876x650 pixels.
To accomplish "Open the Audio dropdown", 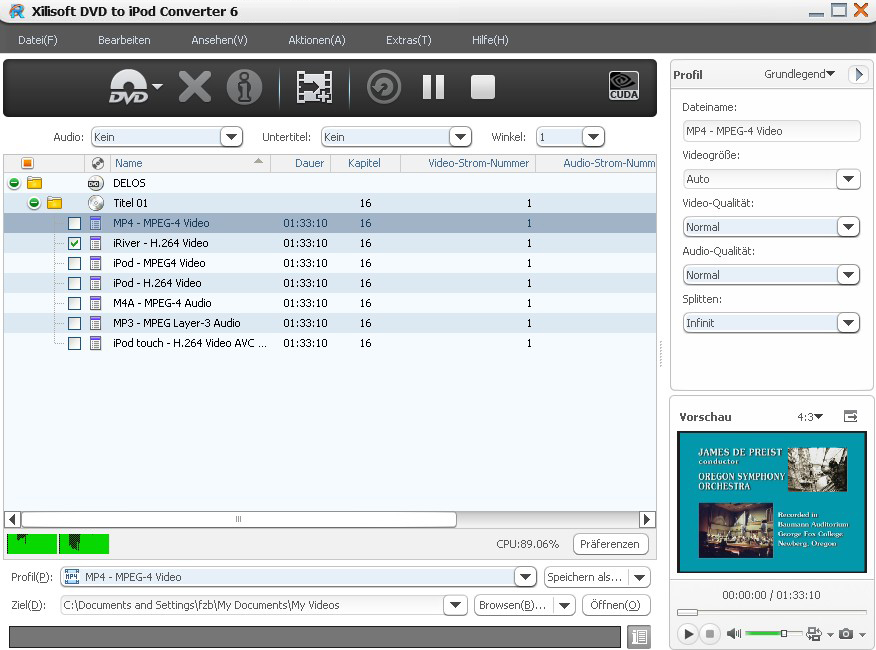I will pyautogui.click(x=231, y=137).
